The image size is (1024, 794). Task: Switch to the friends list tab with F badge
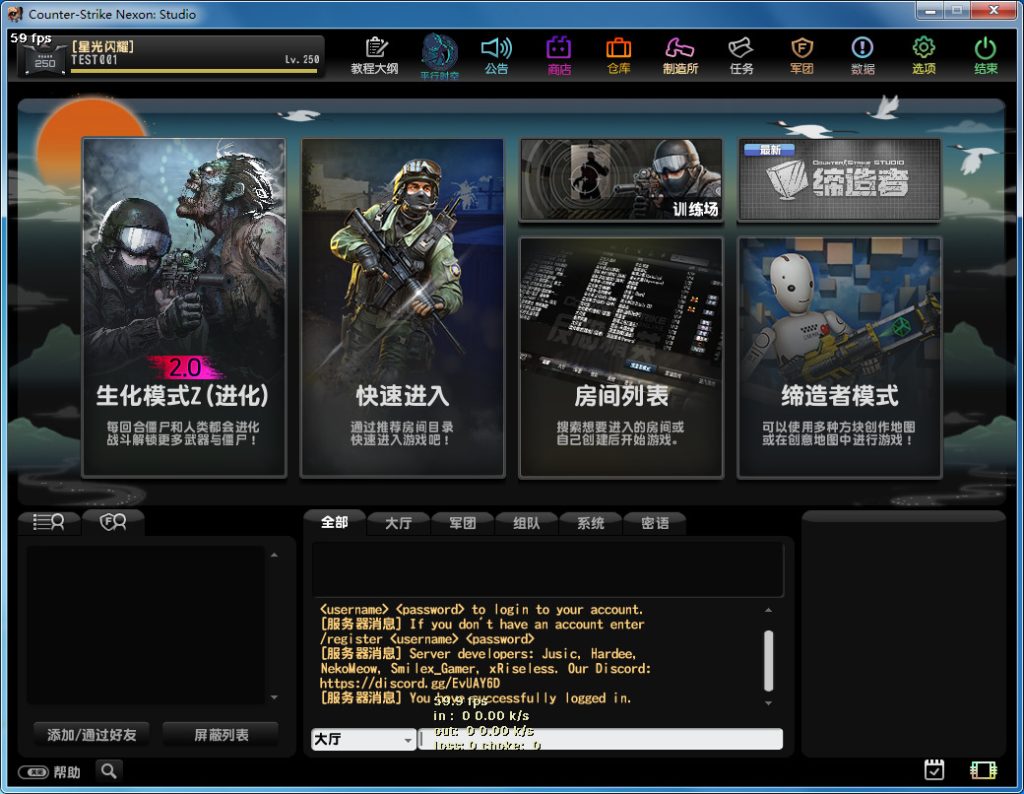tap(110, 520)
